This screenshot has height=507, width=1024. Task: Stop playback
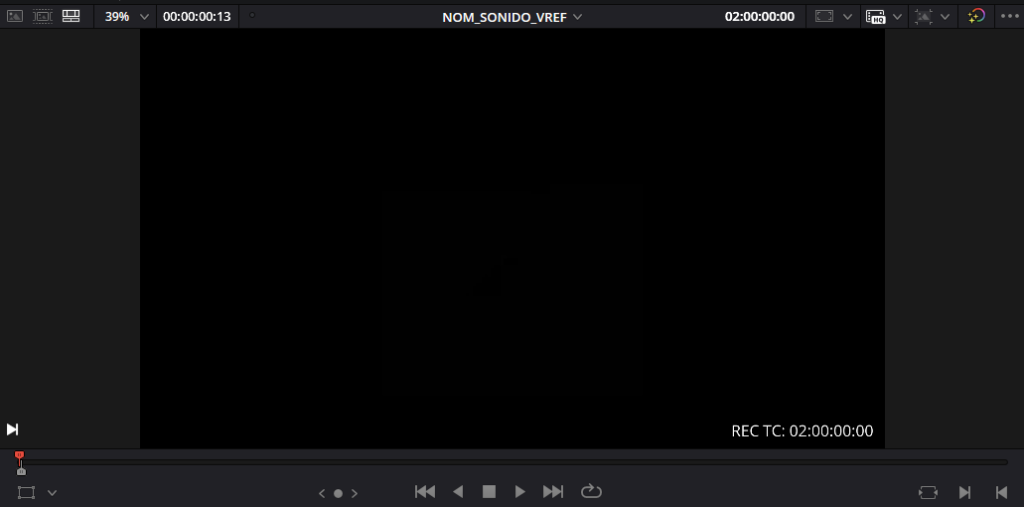(x=489, y=491)
